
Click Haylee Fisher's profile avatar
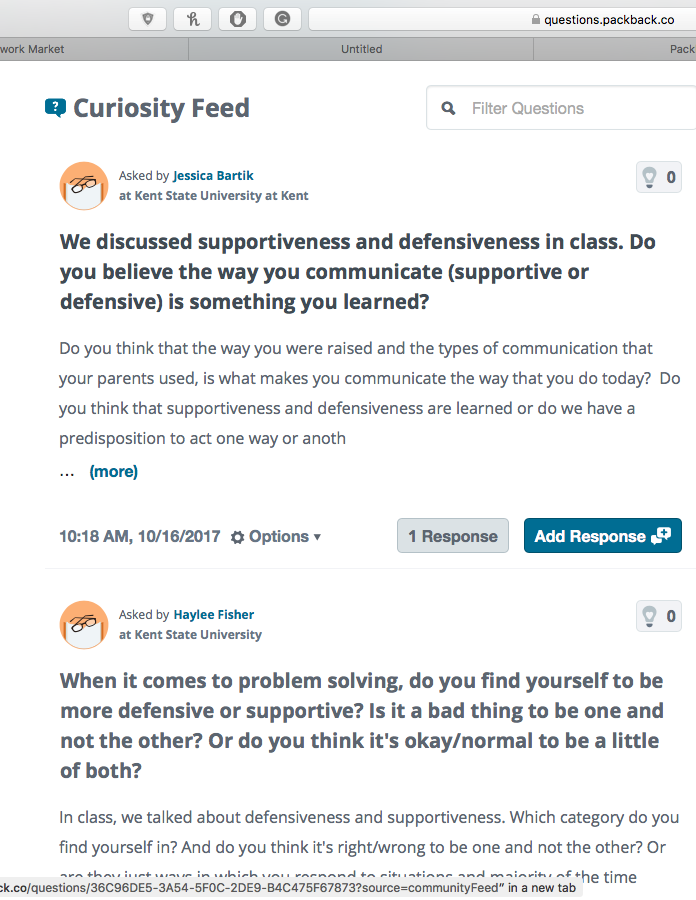click(x=84, y=624)
